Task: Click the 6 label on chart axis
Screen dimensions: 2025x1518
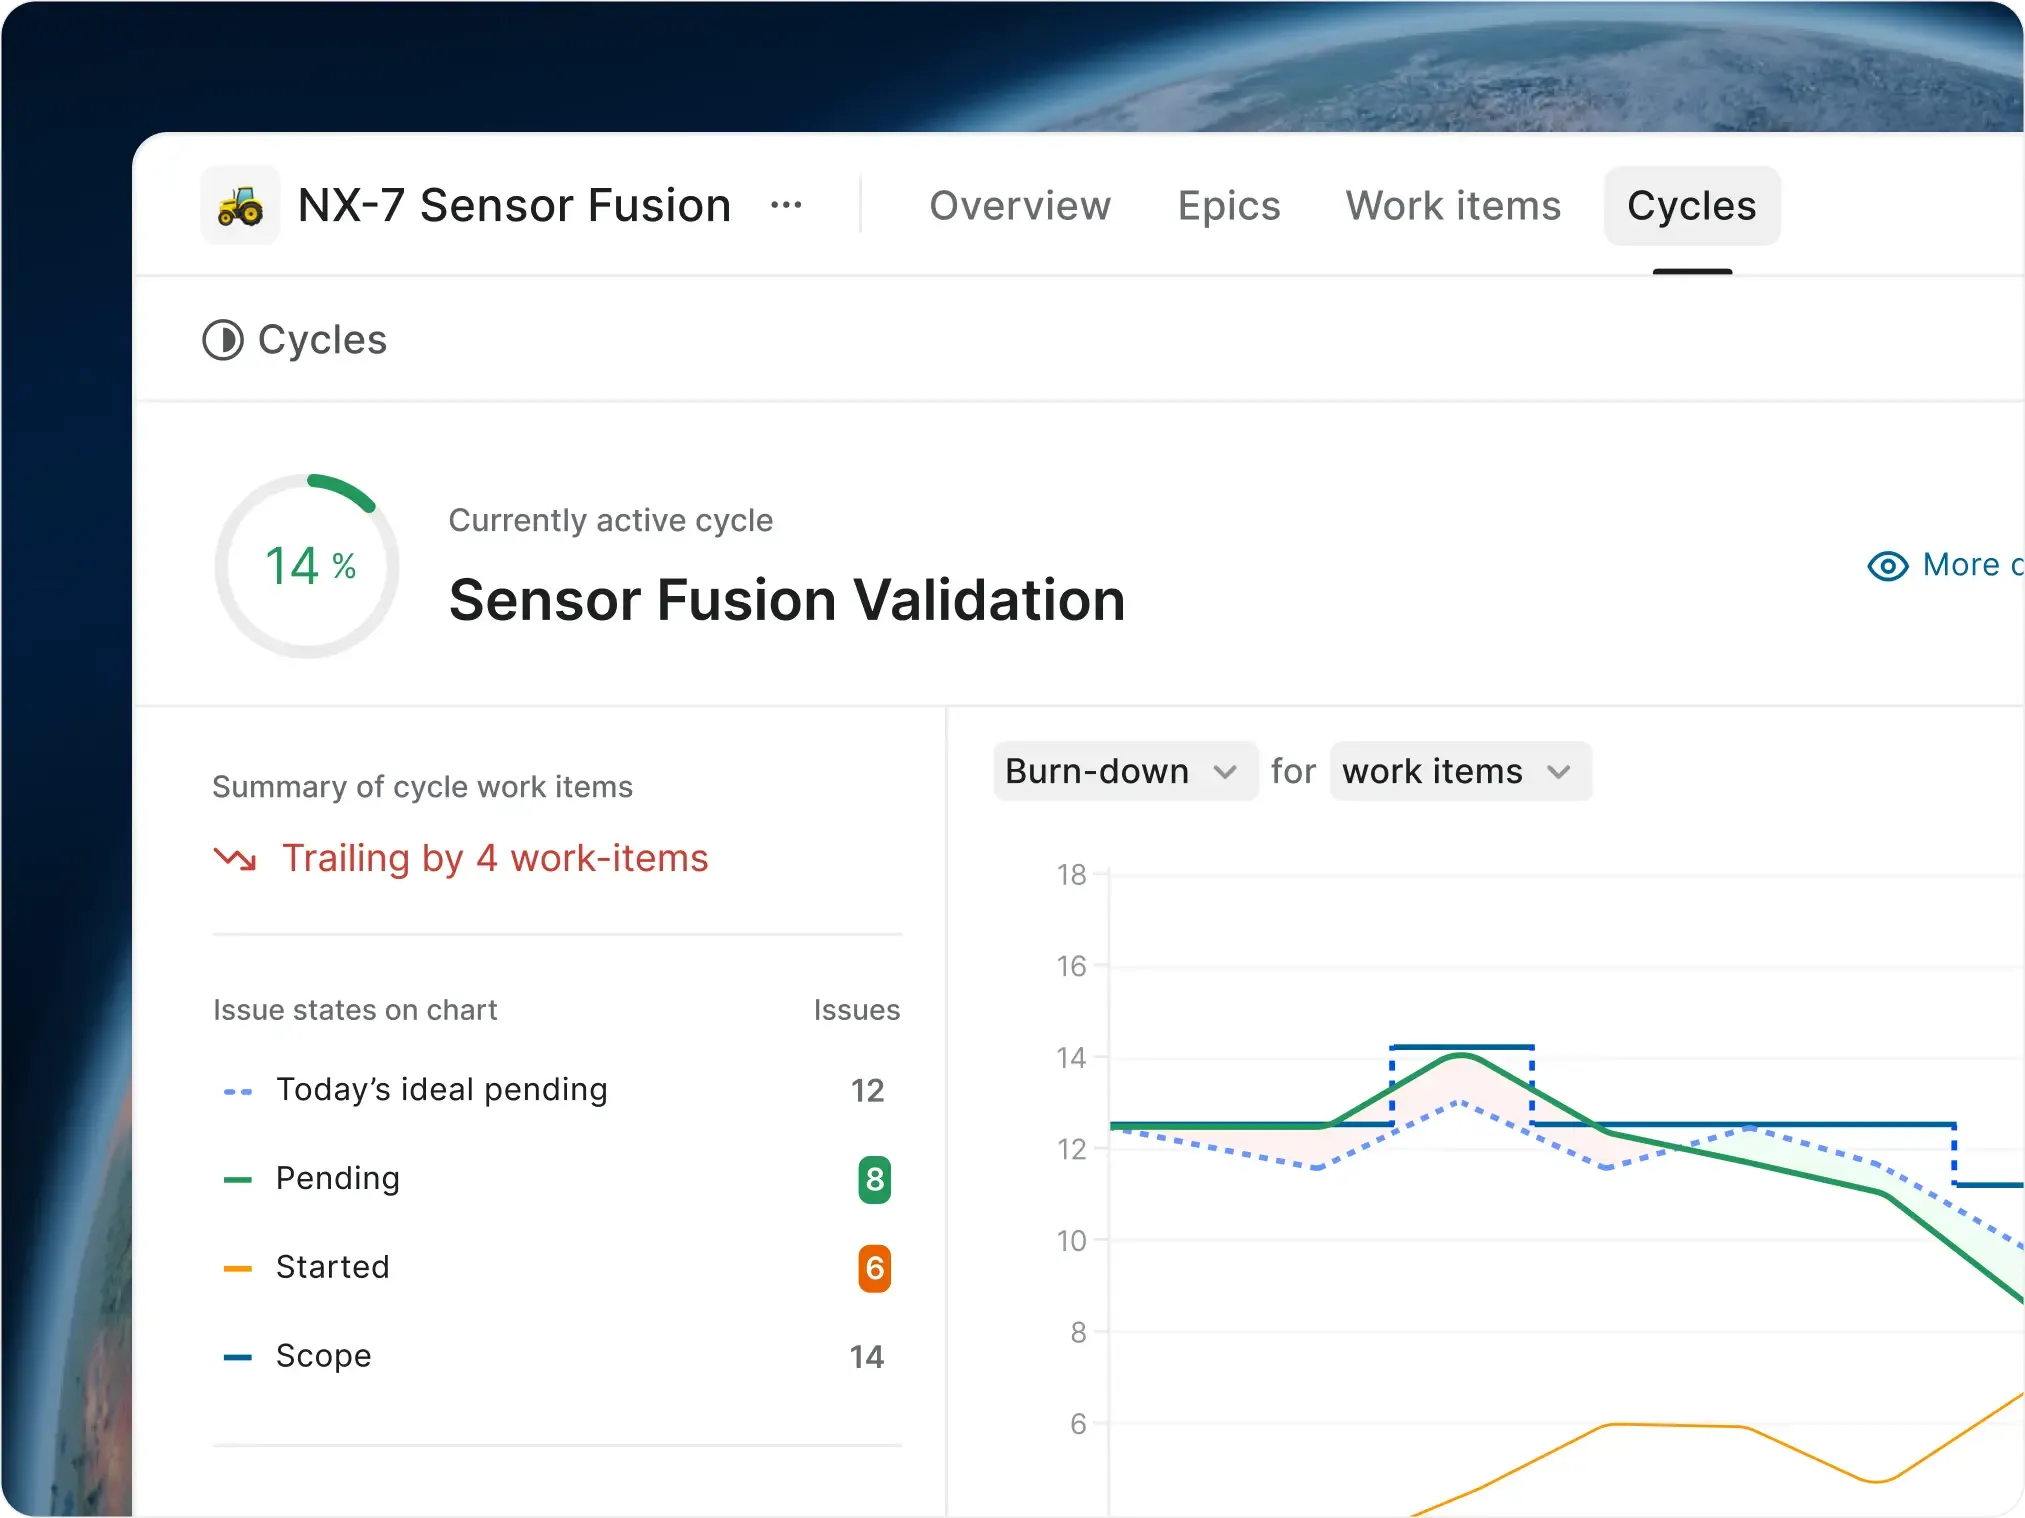Action: pos(1078,1424)
